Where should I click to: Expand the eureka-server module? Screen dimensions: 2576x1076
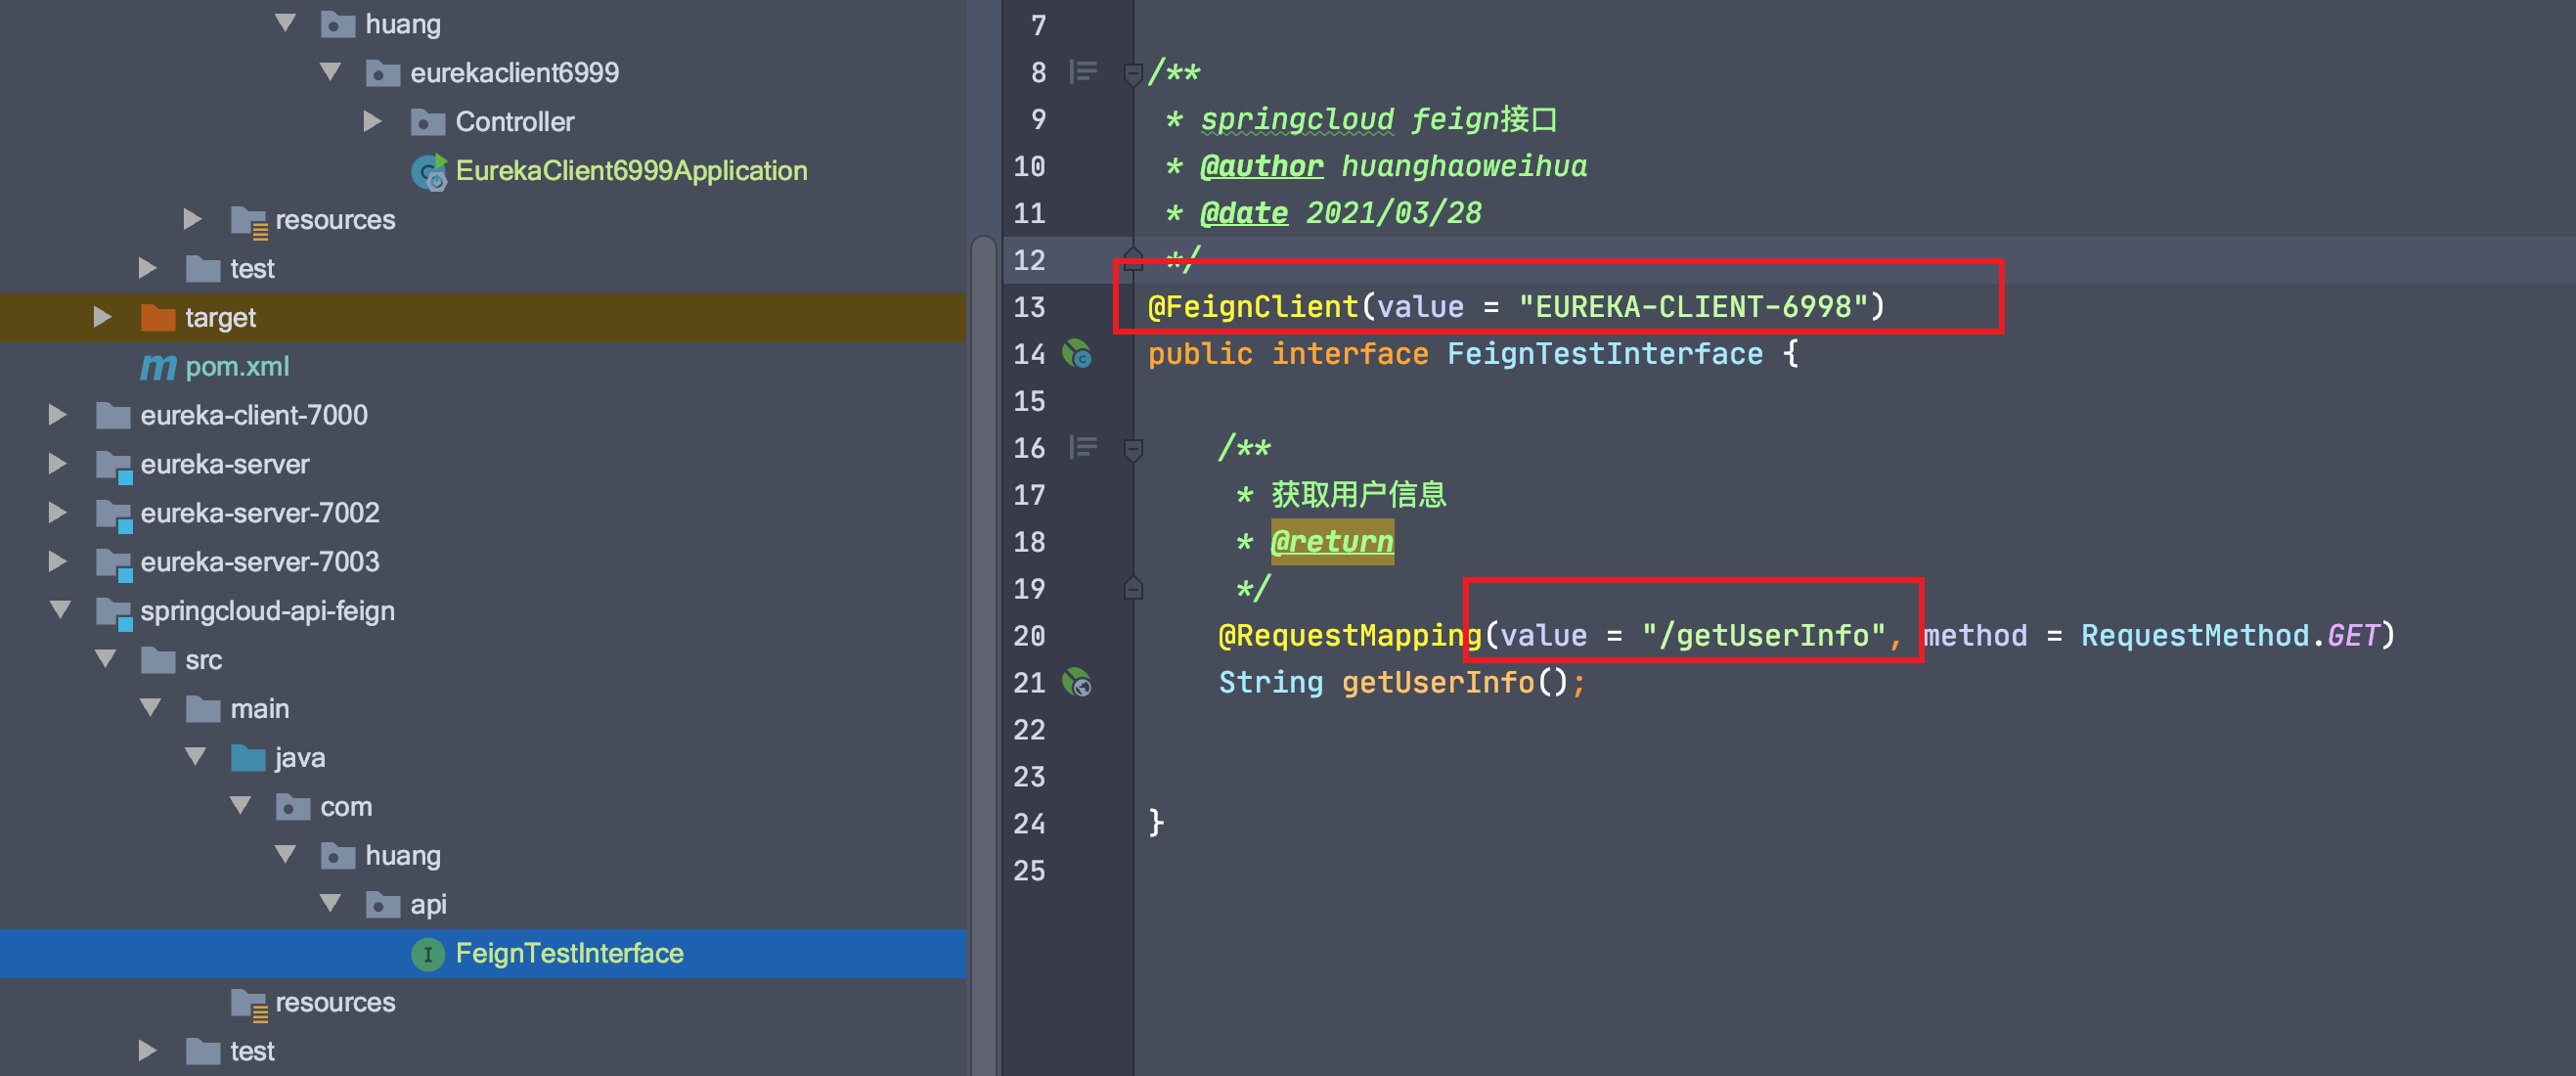coord(58,464)
